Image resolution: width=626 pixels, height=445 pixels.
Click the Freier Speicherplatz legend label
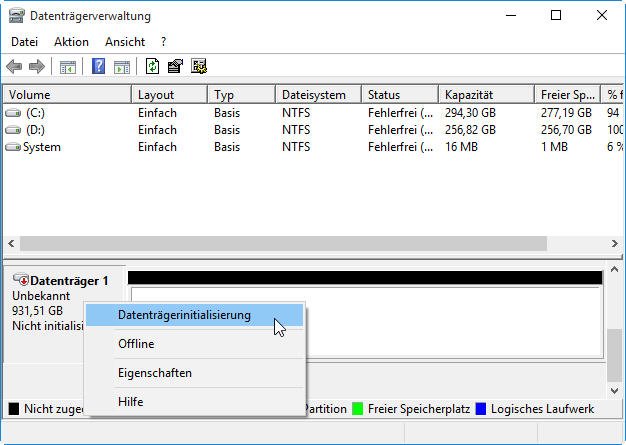pyautogui.click(x=419, y=409)
